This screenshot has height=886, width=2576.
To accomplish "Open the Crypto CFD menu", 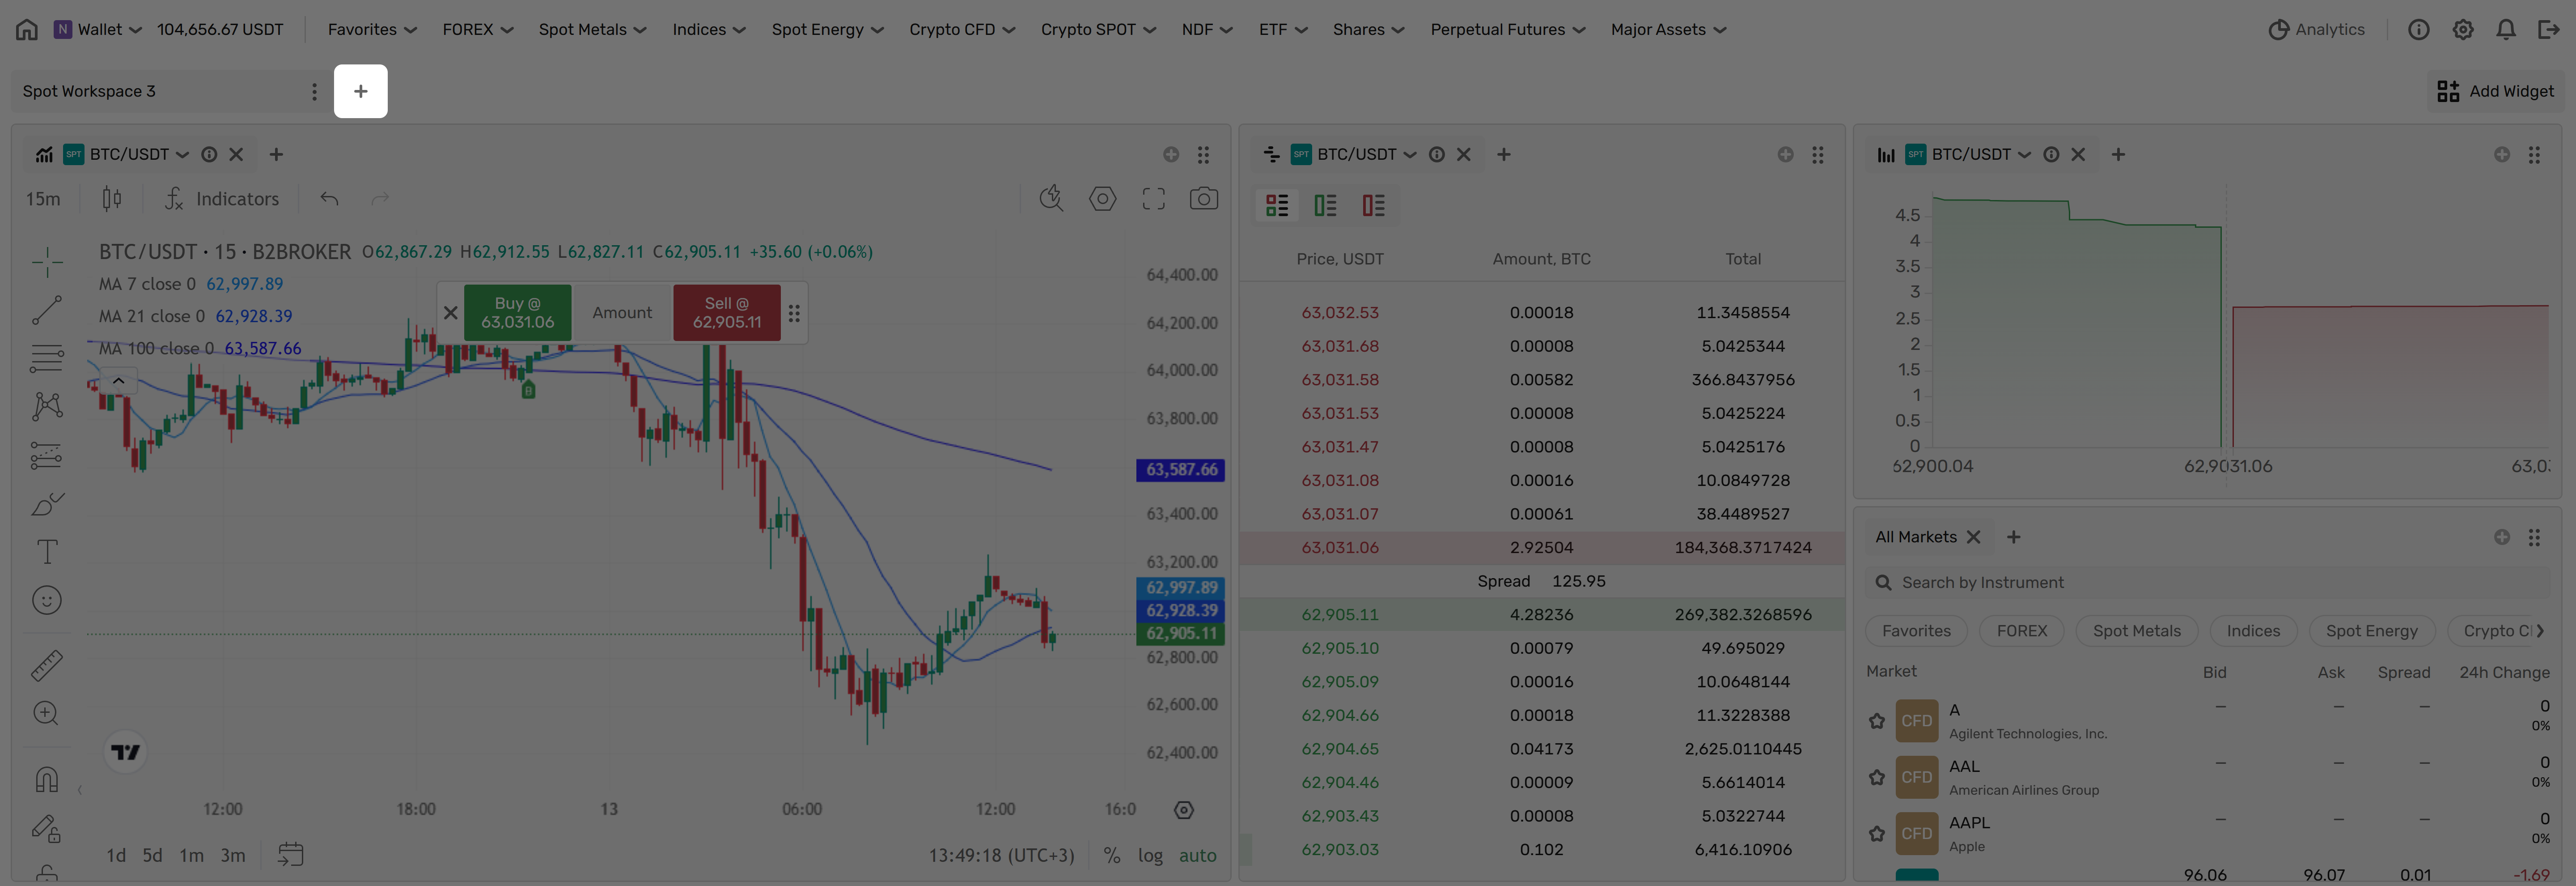I will 962,29.
